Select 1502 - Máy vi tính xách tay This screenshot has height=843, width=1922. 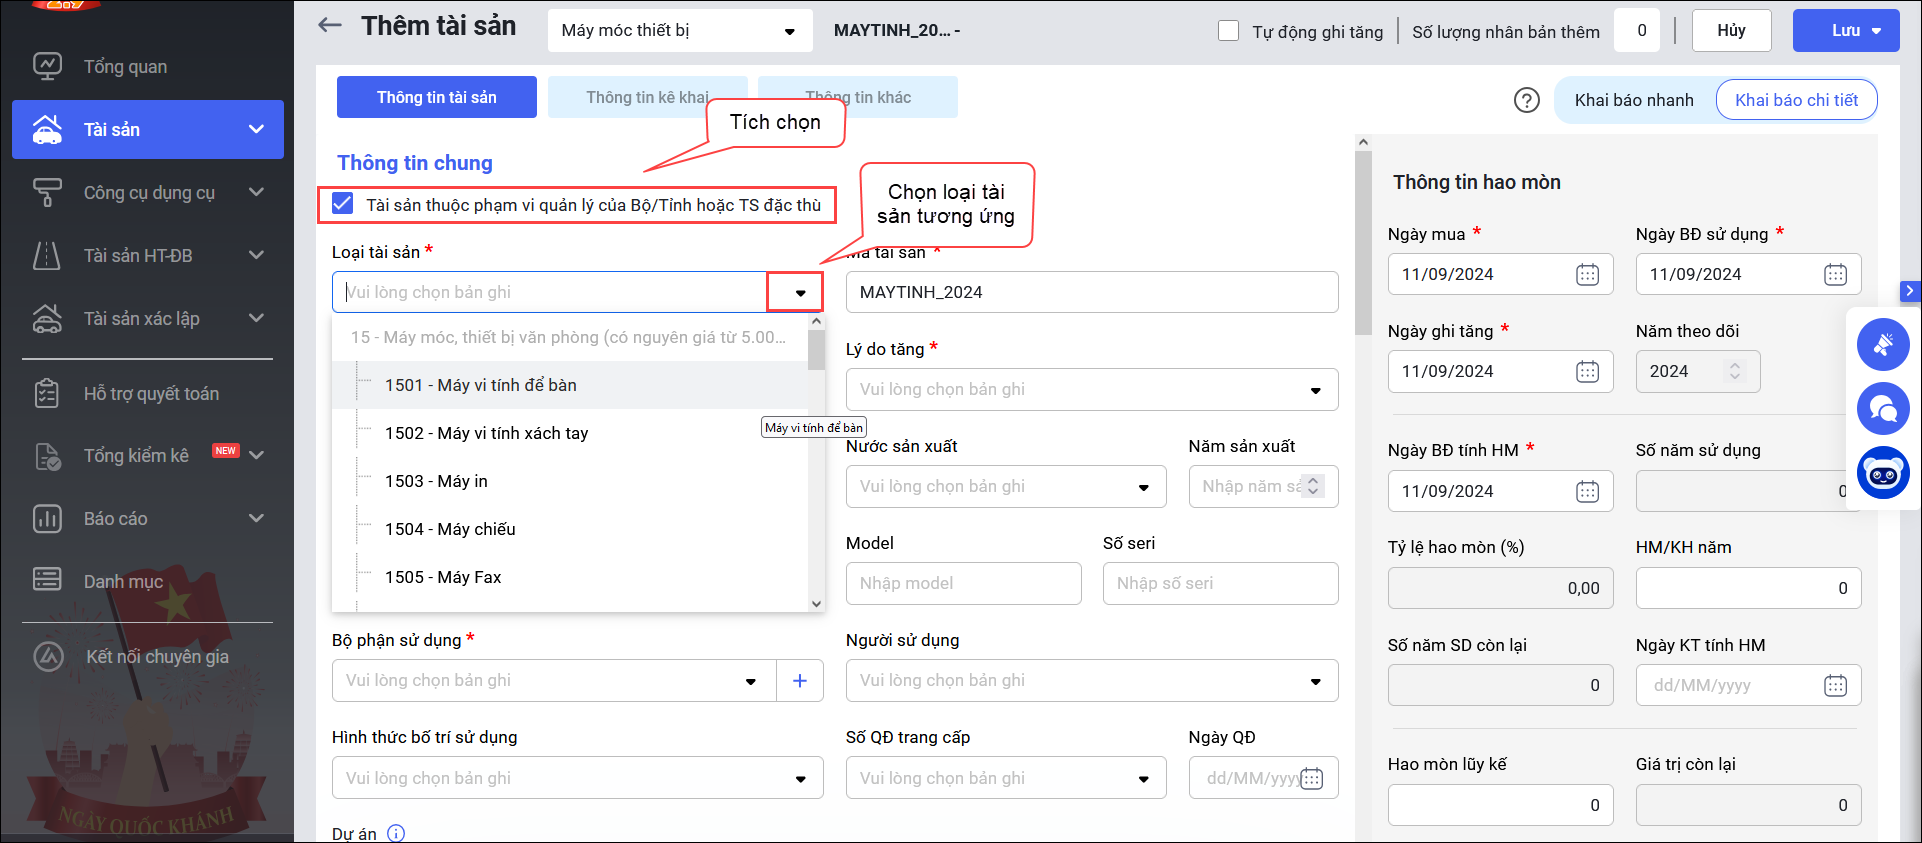(570, 433)
